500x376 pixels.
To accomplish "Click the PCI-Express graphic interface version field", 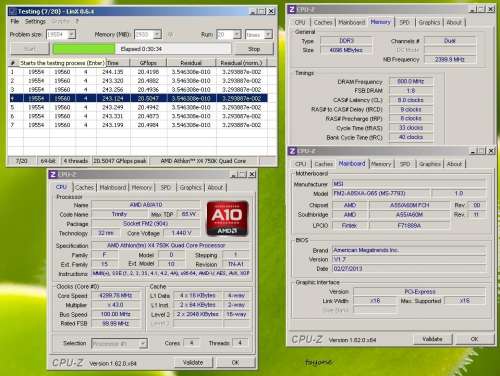I will coord(420,292).
